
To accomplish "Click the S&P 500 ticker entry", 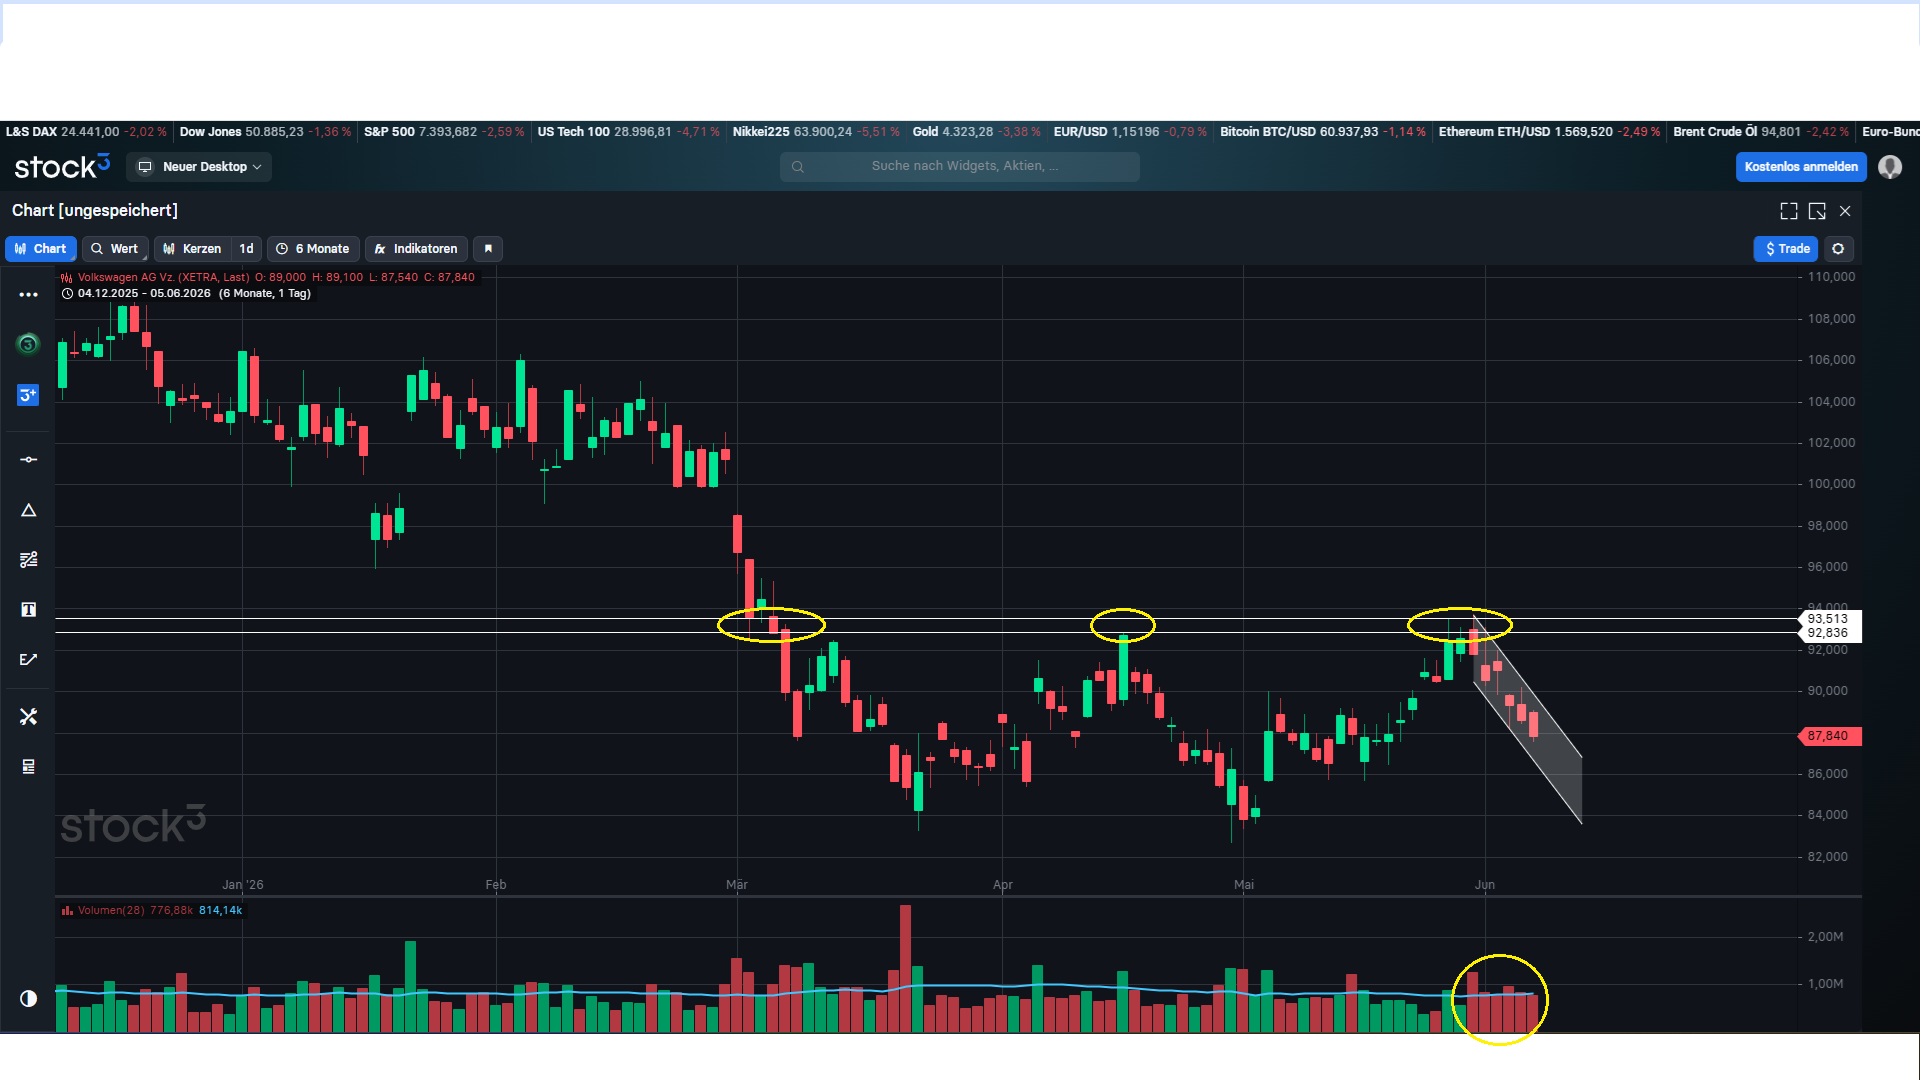I will pyautogui.click(x=444, y=132).
